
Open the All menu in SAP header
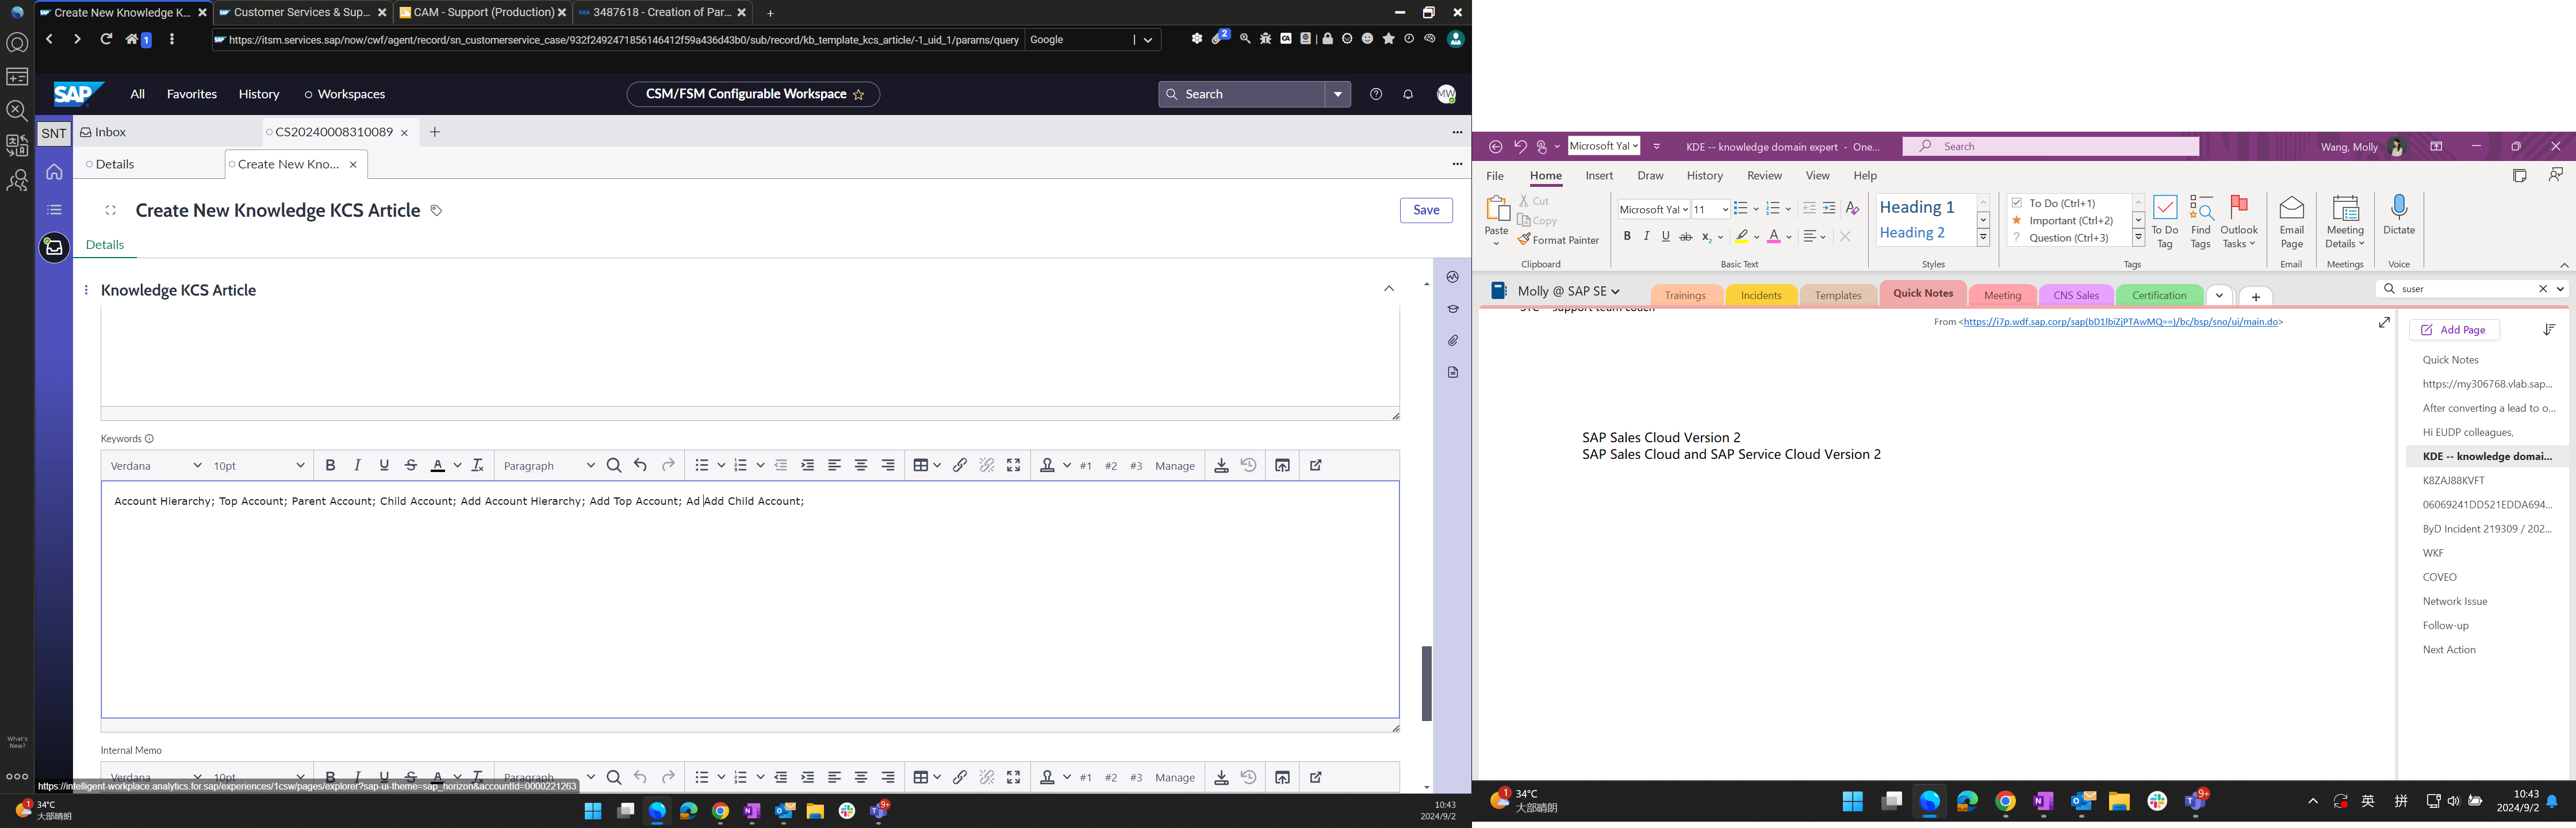coord(138,94)
